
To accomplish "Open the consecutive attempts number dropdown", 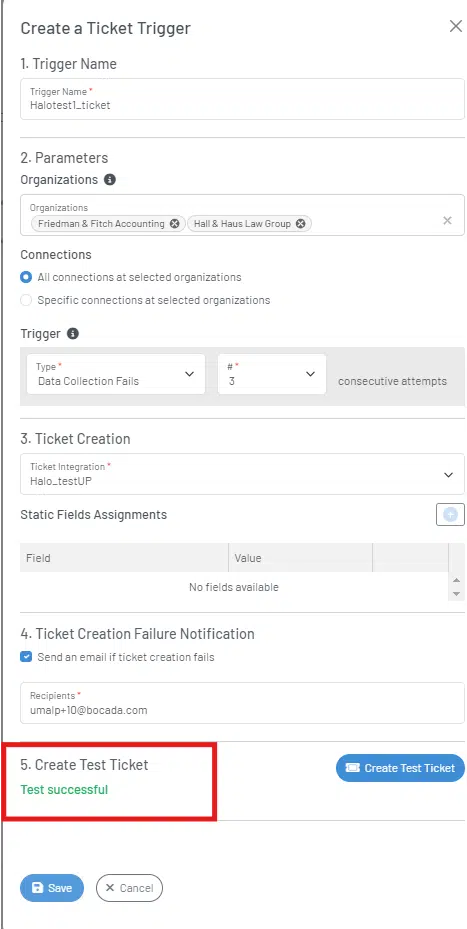I will click(x=272, y=374).
